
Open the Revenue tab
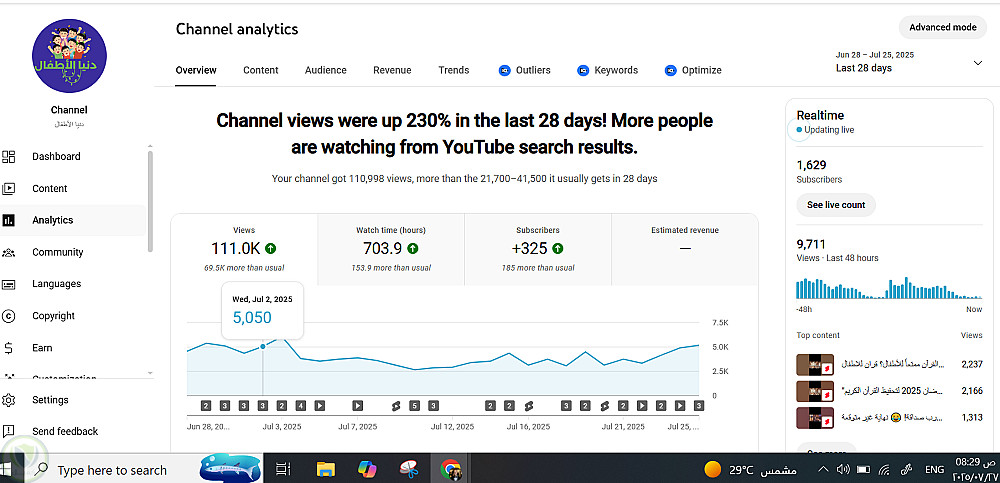392,70
